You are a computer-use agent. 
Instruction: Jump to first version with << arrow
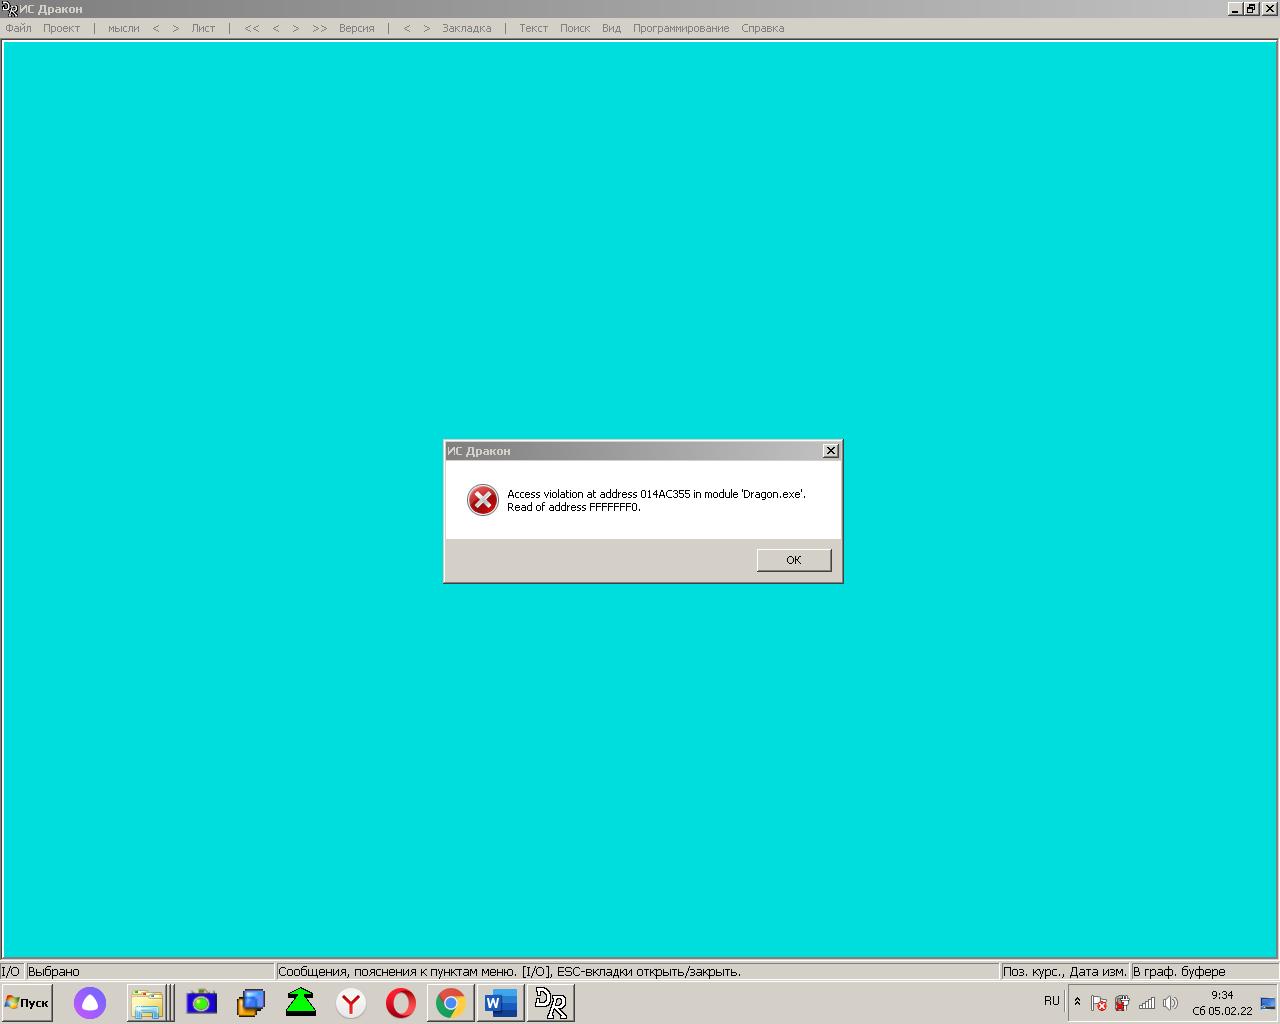pos(251,28)
